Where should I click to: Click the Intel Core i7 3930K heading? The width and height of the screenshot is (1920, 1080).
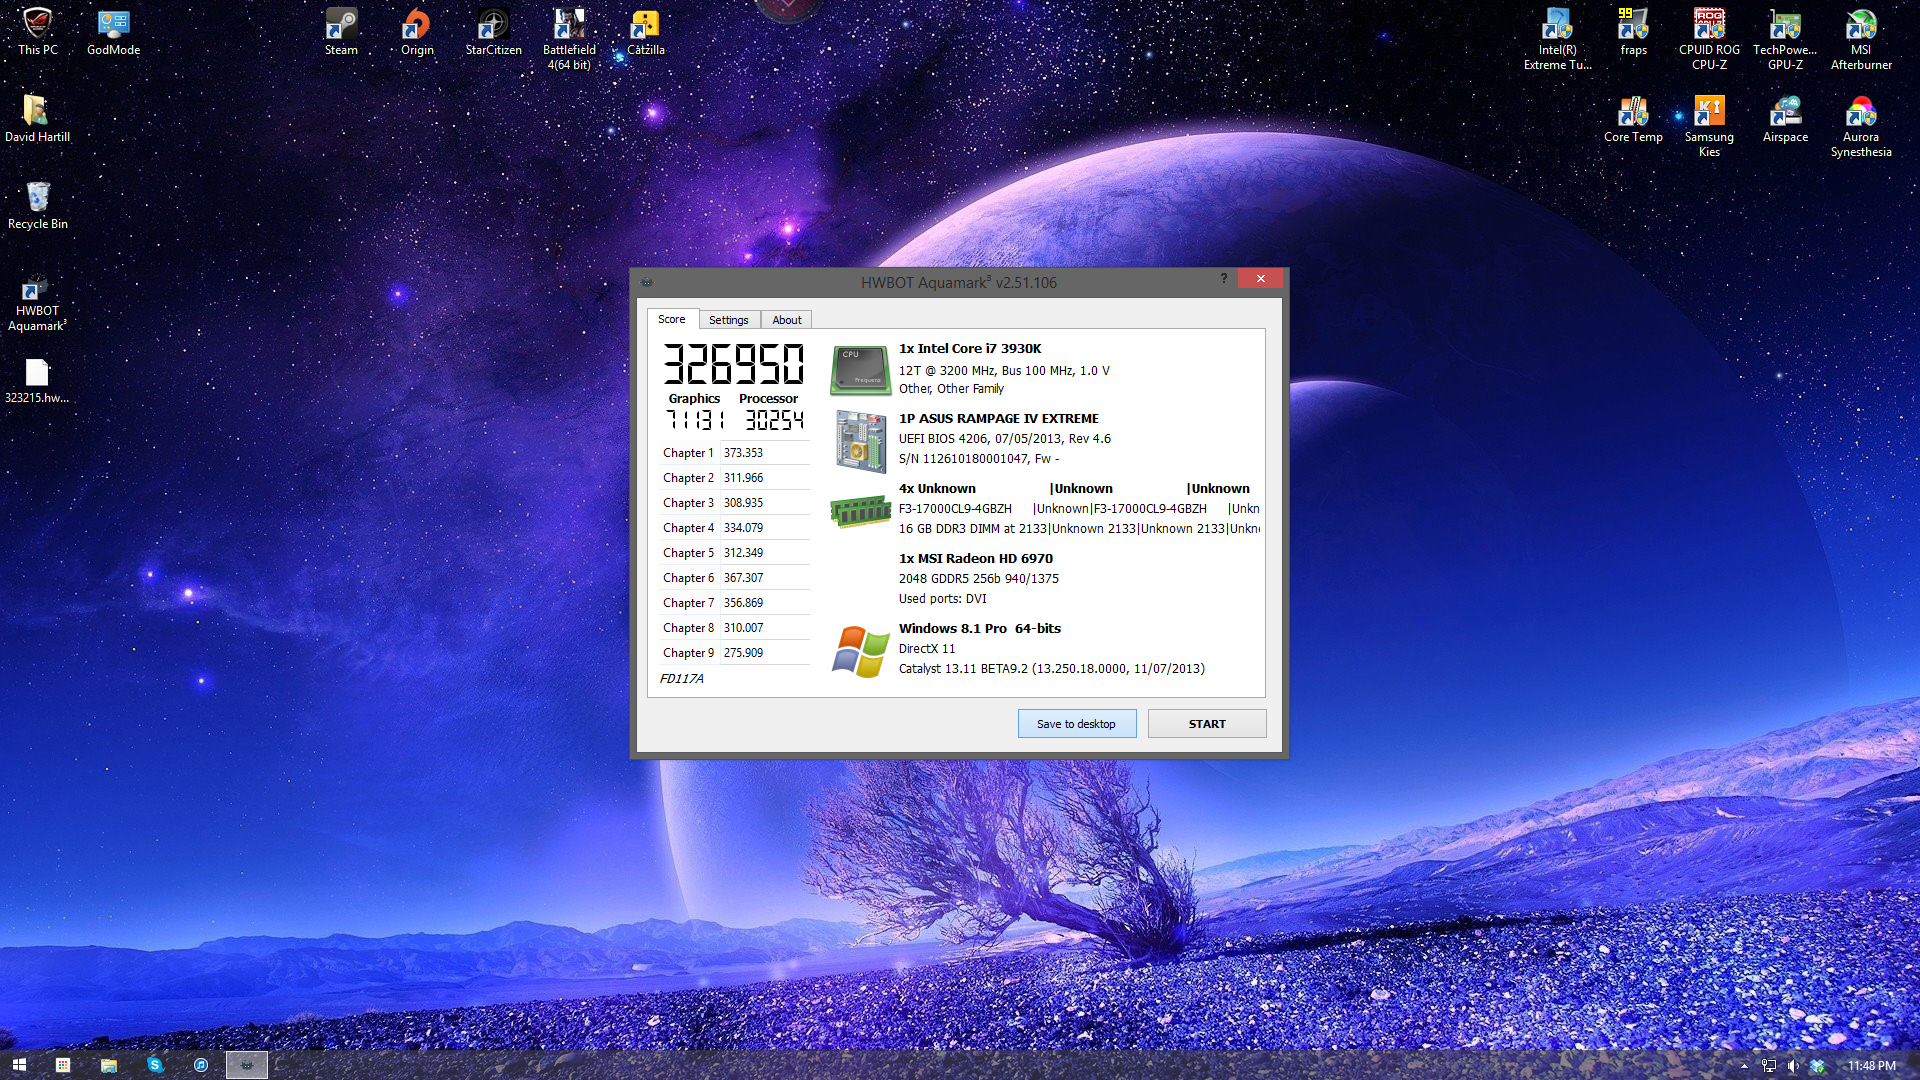pos(970,348)
